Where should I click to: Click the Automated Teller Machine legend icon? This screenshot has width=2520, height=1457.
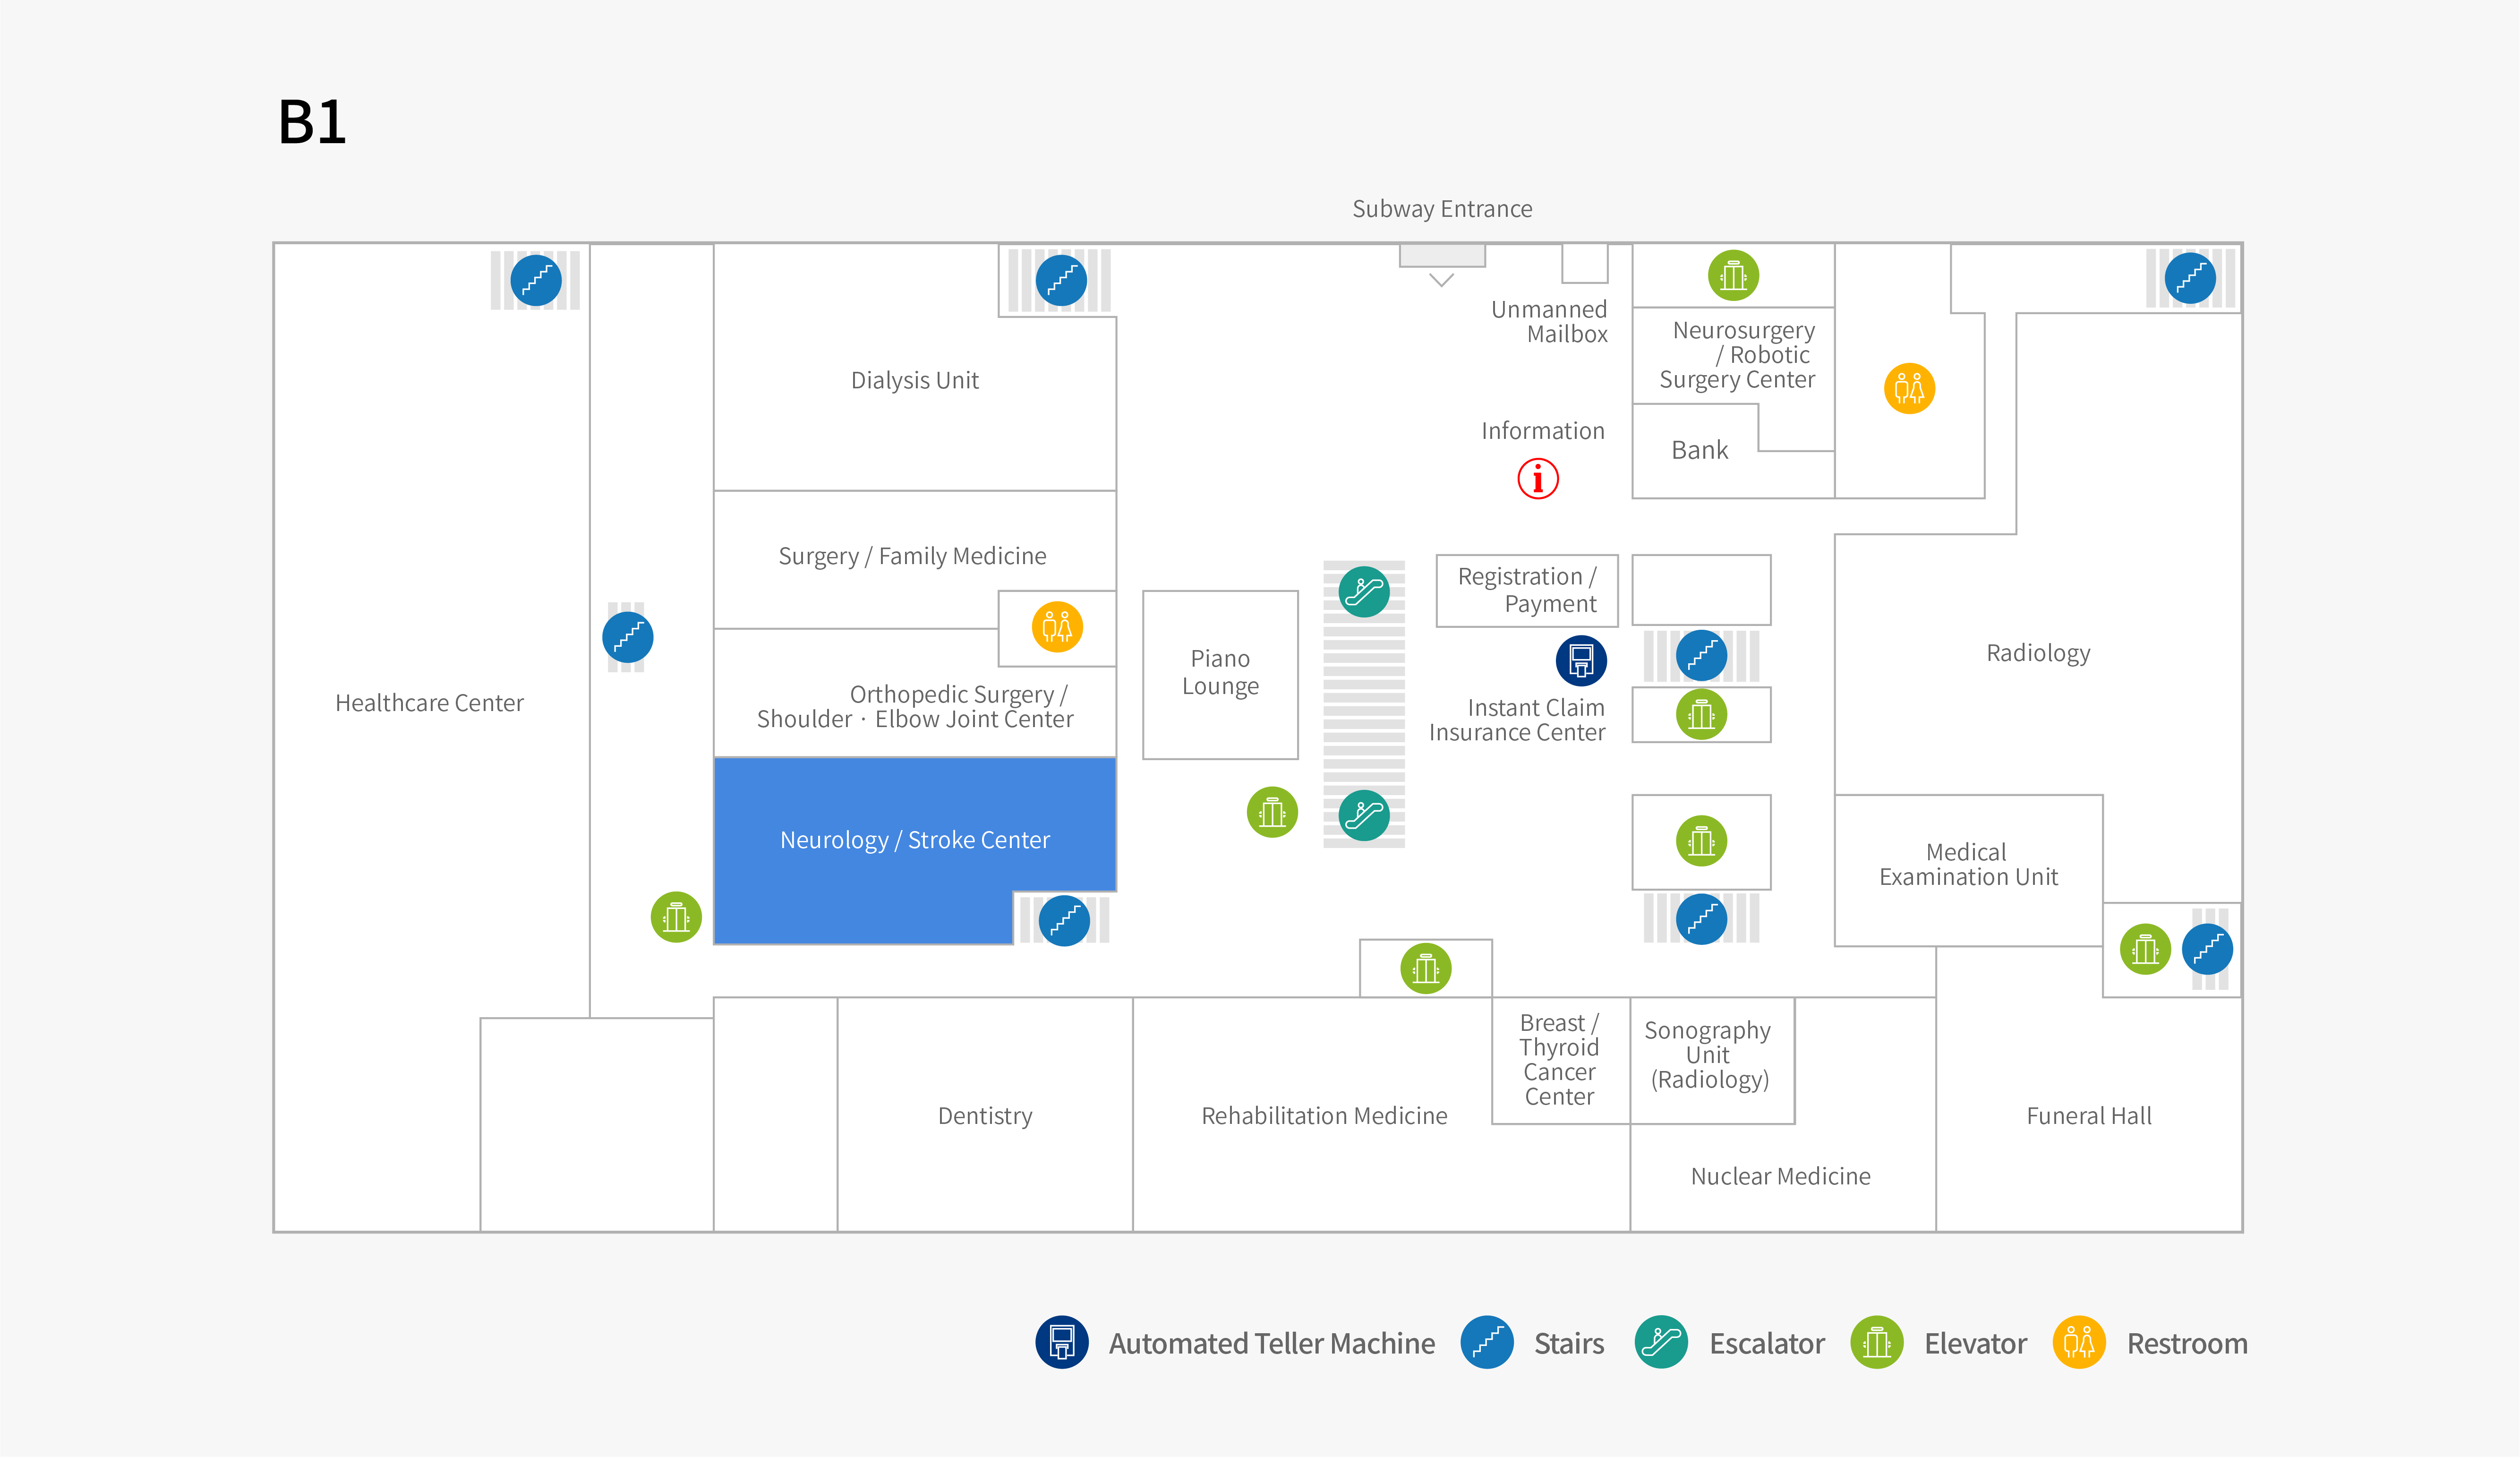point(1062,1342)
